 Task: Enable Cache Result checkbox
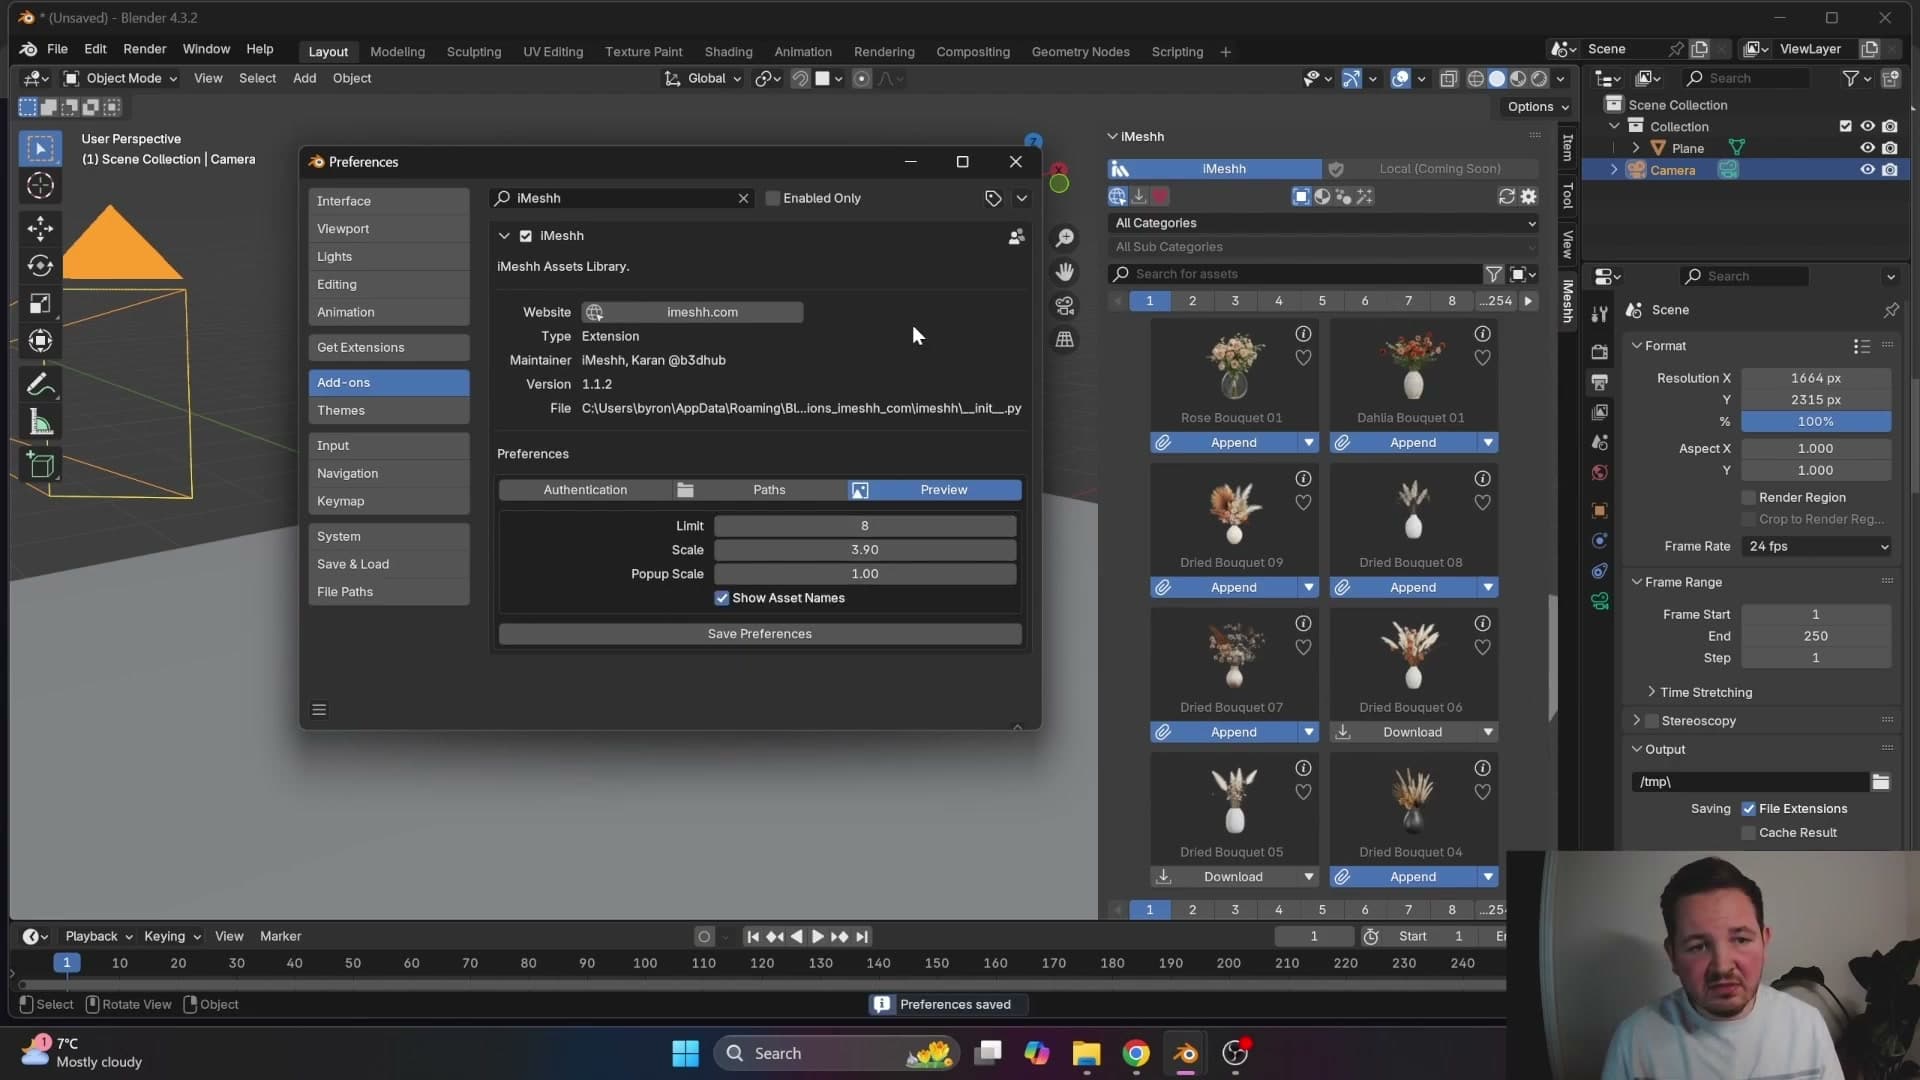[1749, 833]
